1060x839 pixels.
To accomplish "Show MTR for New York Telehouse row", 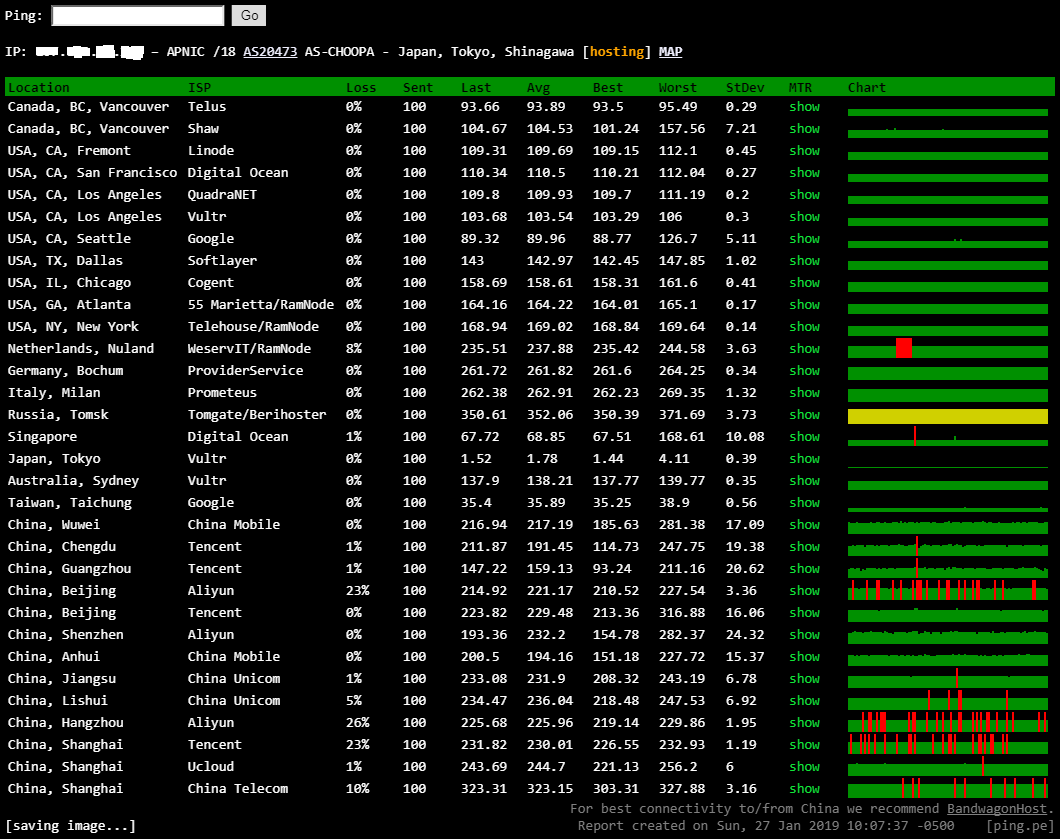I will click(804, 327).
